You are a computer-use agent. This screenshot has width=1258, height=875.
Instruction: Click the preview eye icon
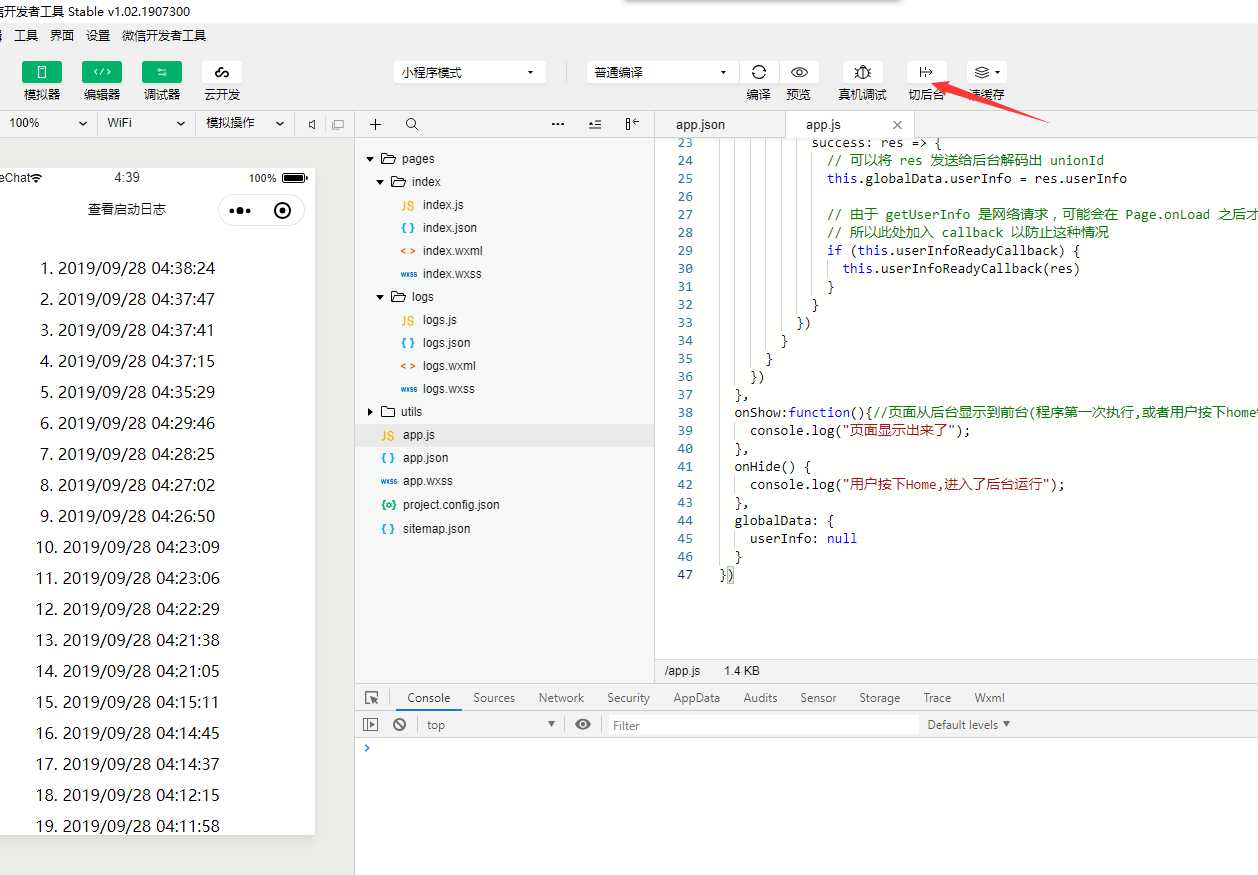799,72
